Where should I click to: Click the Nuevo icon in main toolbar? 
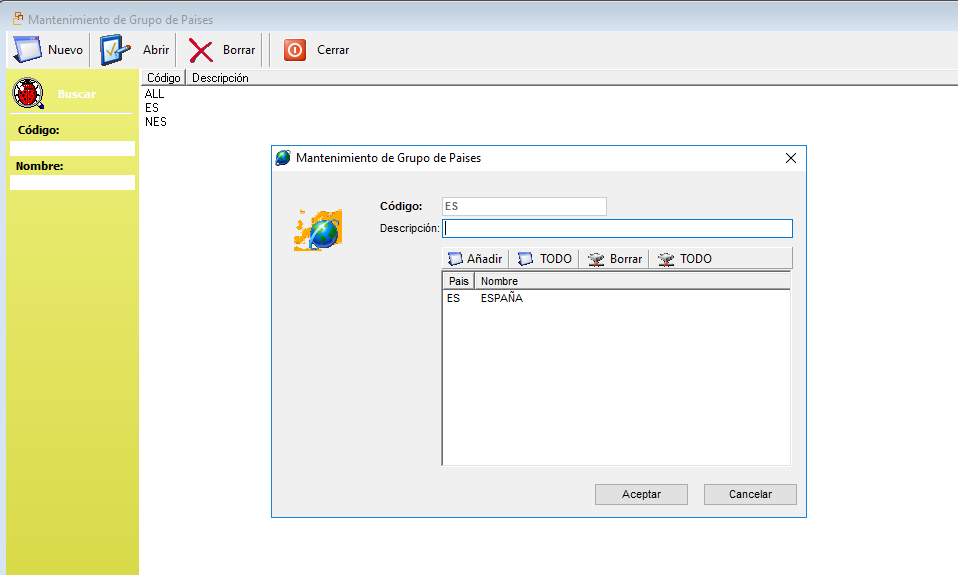tap(27, 50)
